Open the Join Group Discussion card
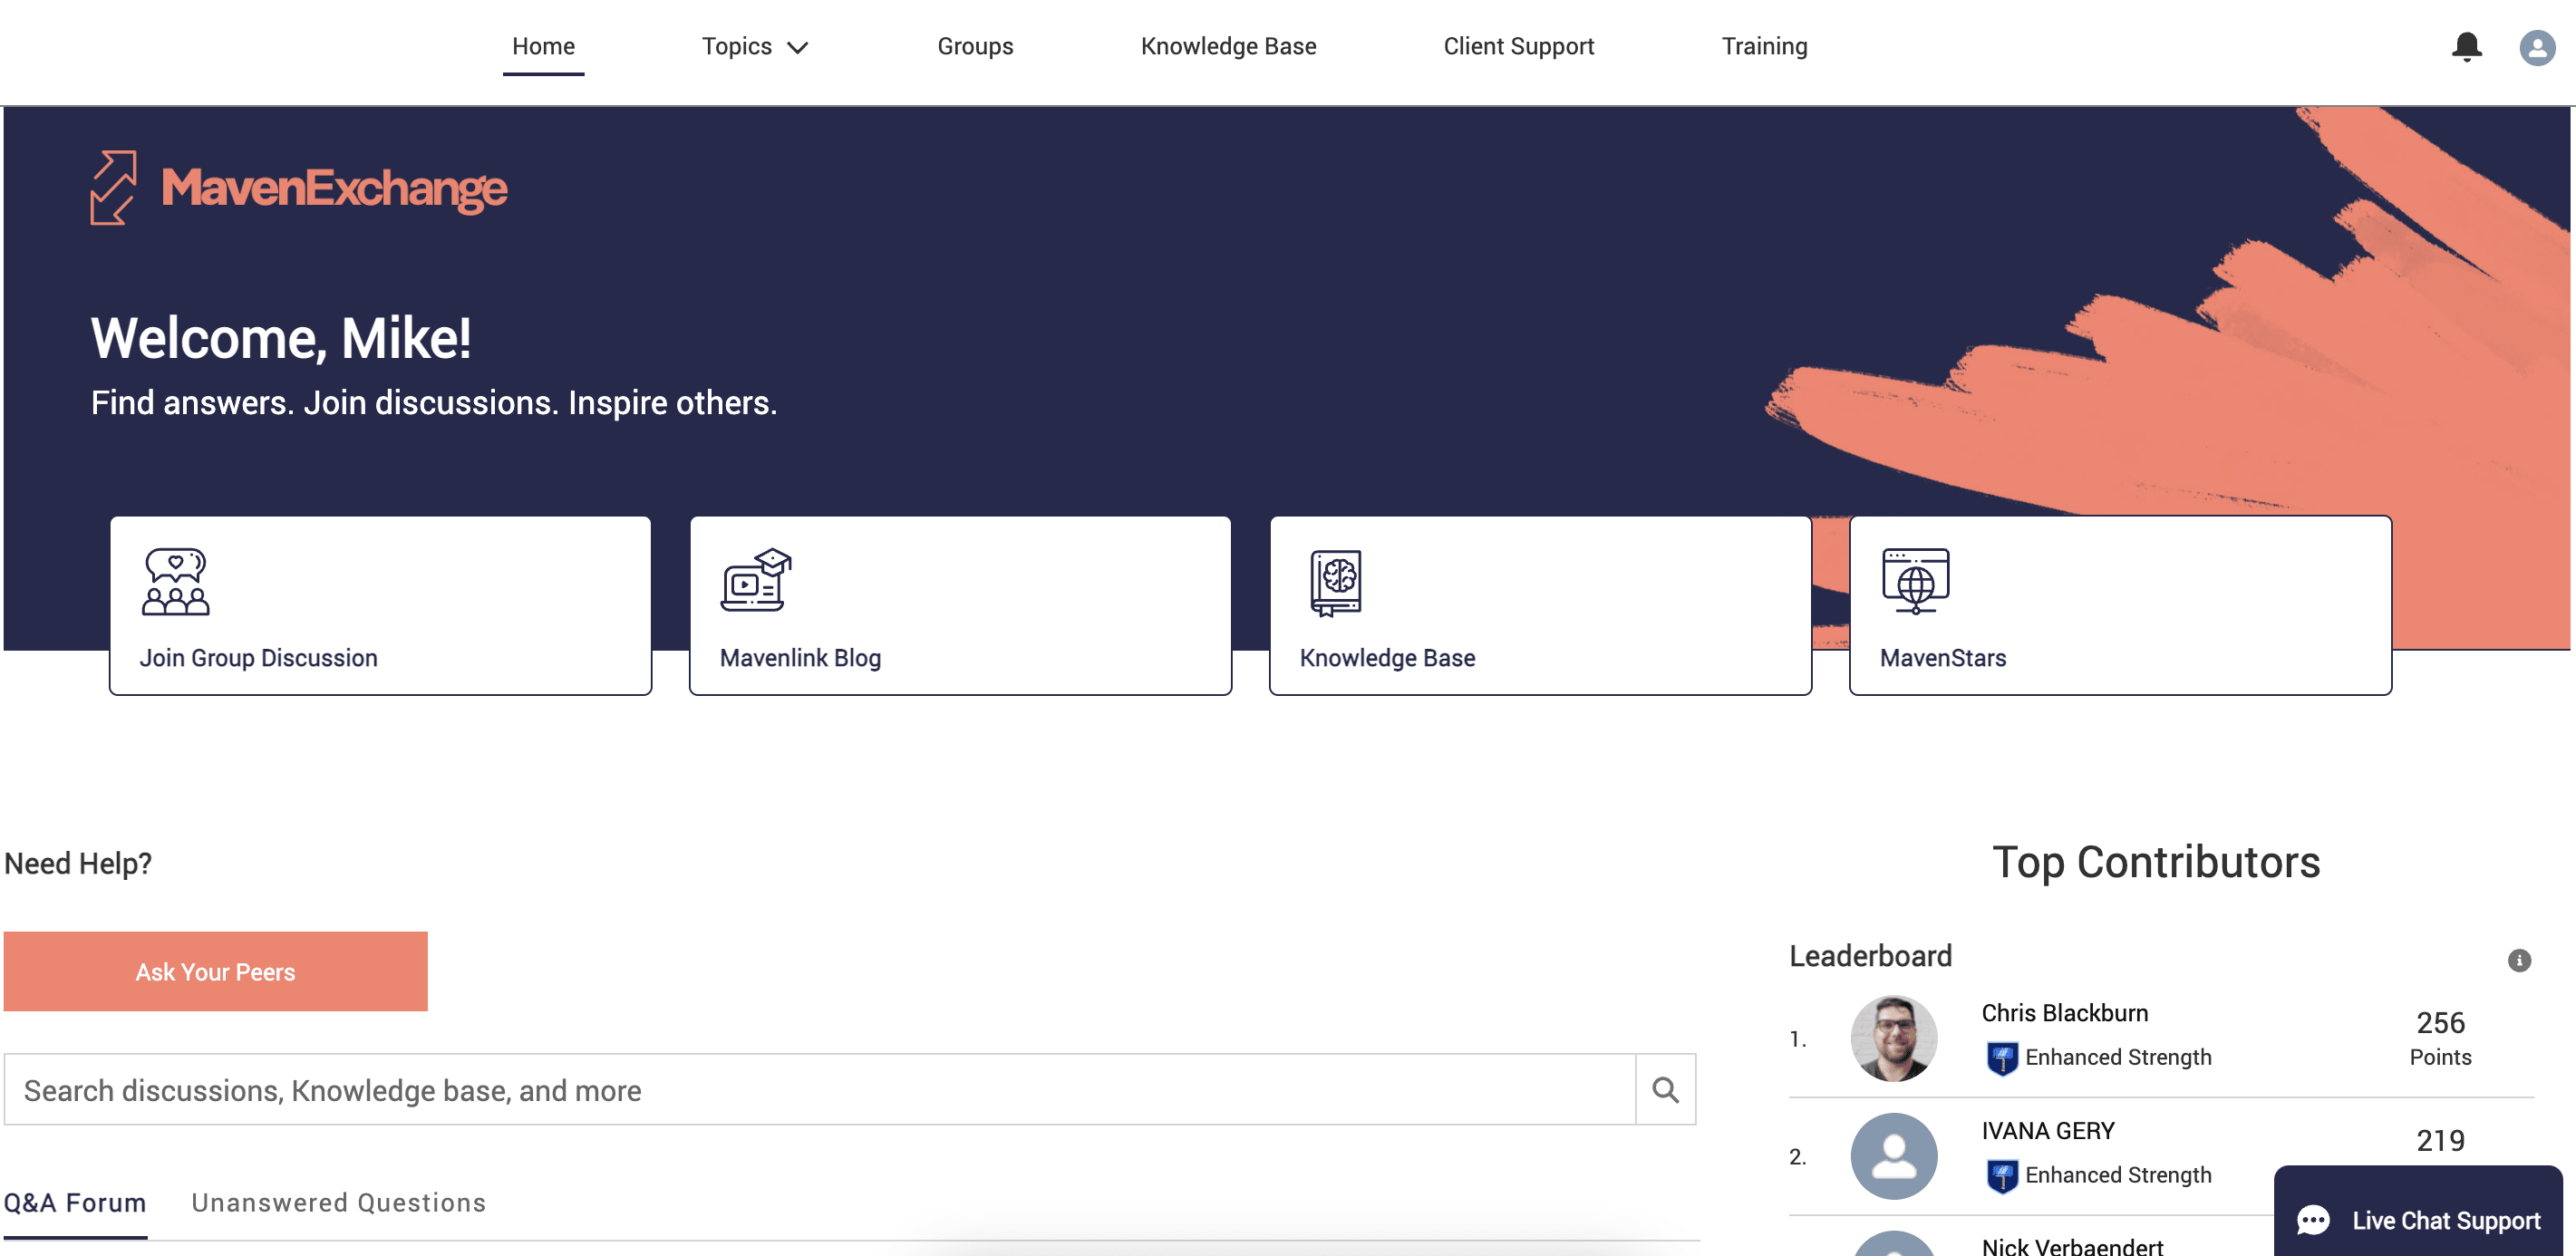Image resolution: width=2576 pixels, height=1256 pixels. [380, 606]
